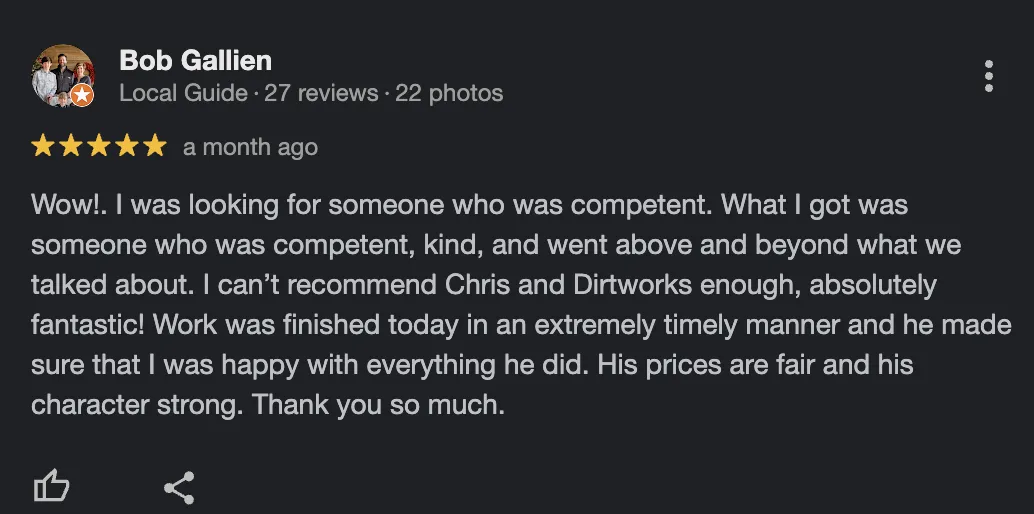Click the first yellow rating star
The image size is (1034, 514).
pyautogui.click(x=43, y=146)
